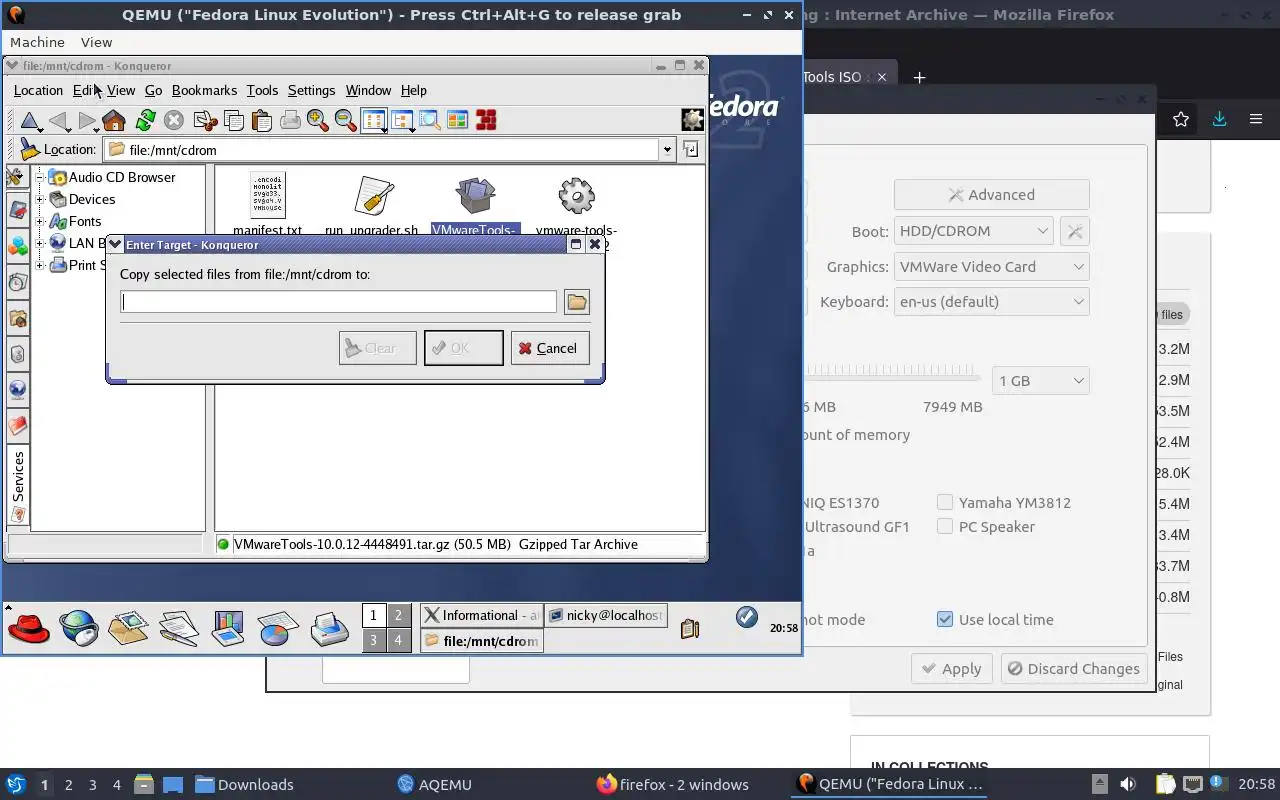Print the current Konqueror view
The width and height of the screenshot is (1280, 800).
tap(290, 121)
